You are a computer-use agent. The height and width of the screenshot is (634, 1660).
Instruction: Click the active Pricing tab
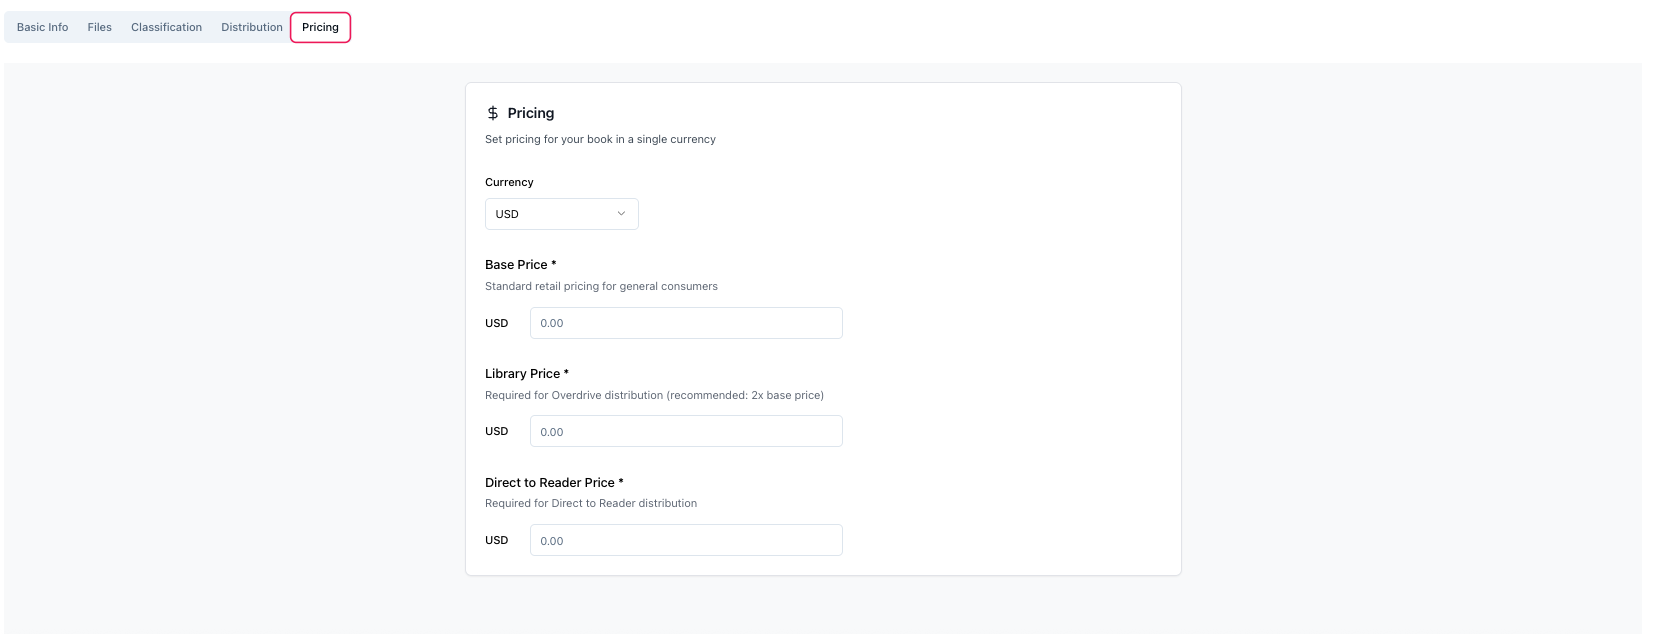[x=320, y=27]
